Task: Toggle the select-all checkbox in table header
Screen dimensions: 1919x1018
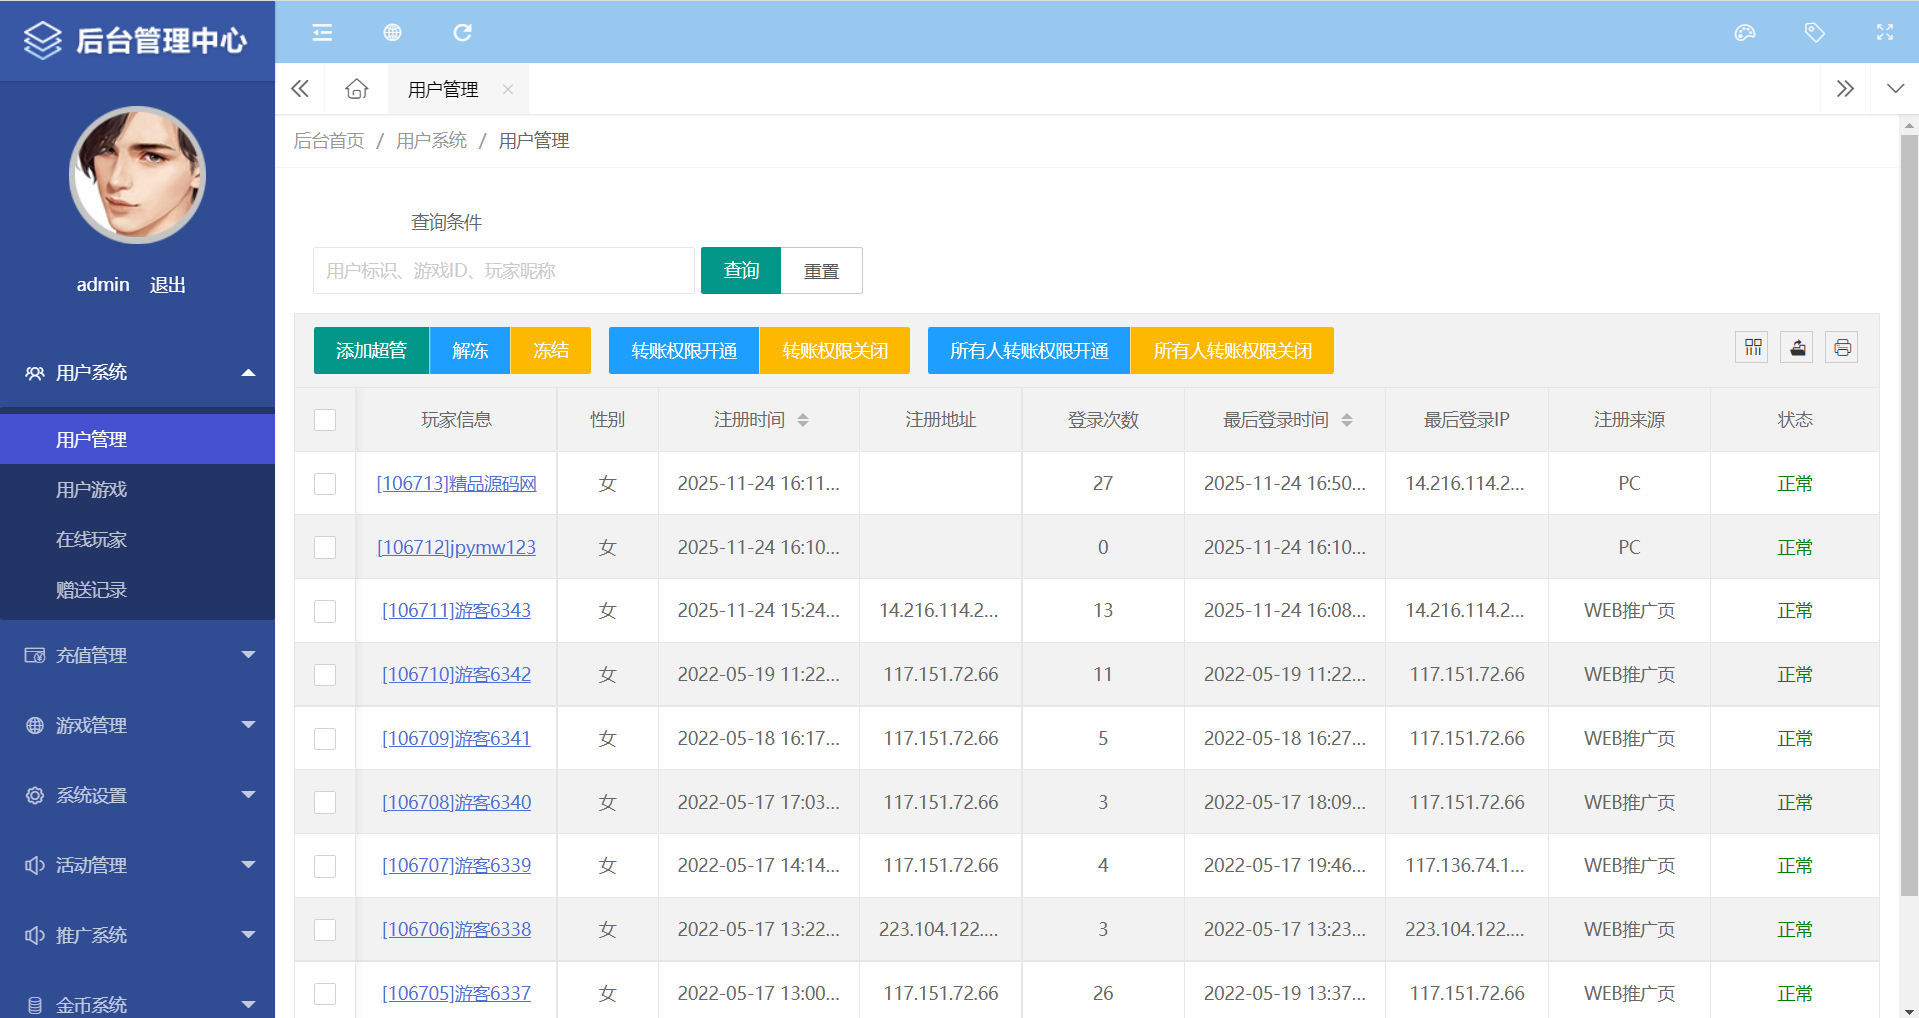Action: pyautogui.click(x=325, y=420)
